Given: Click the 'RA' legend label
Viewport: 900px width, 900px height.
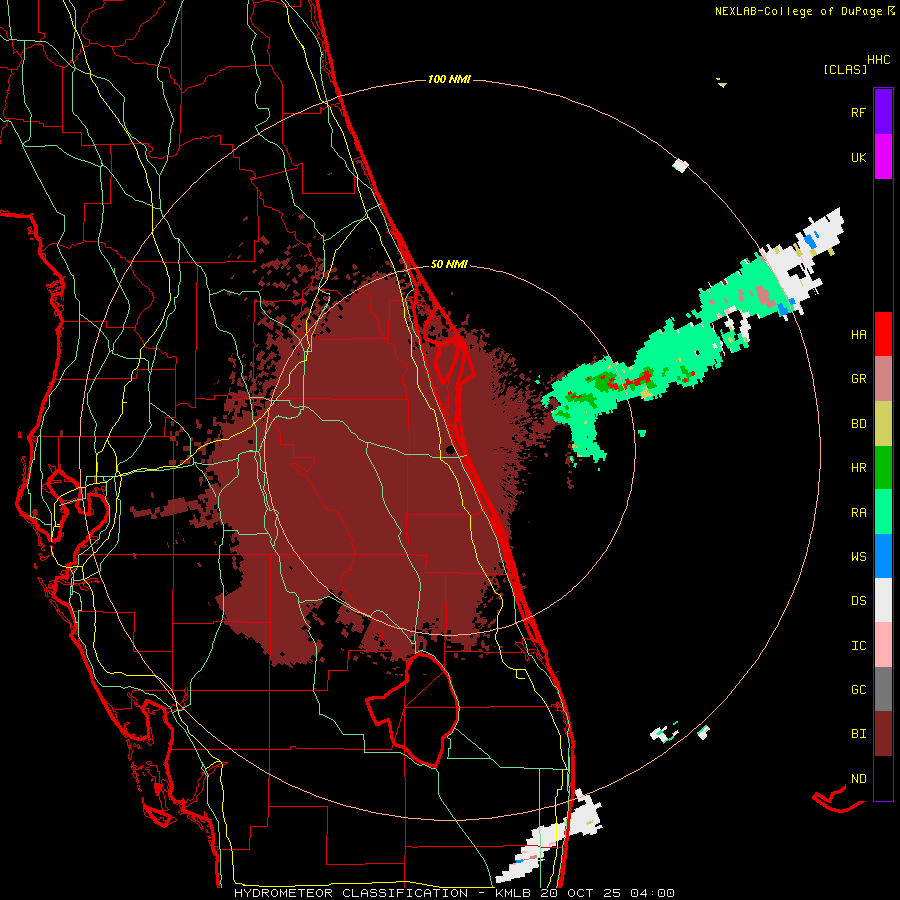Looking at the screenshot, I should point(858,513).
